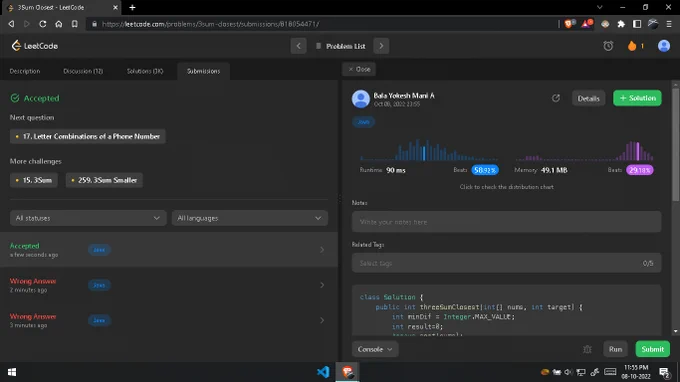The image size is (680, 382).
Task: Open a new browser tab
Action: [x=132, y=7]
